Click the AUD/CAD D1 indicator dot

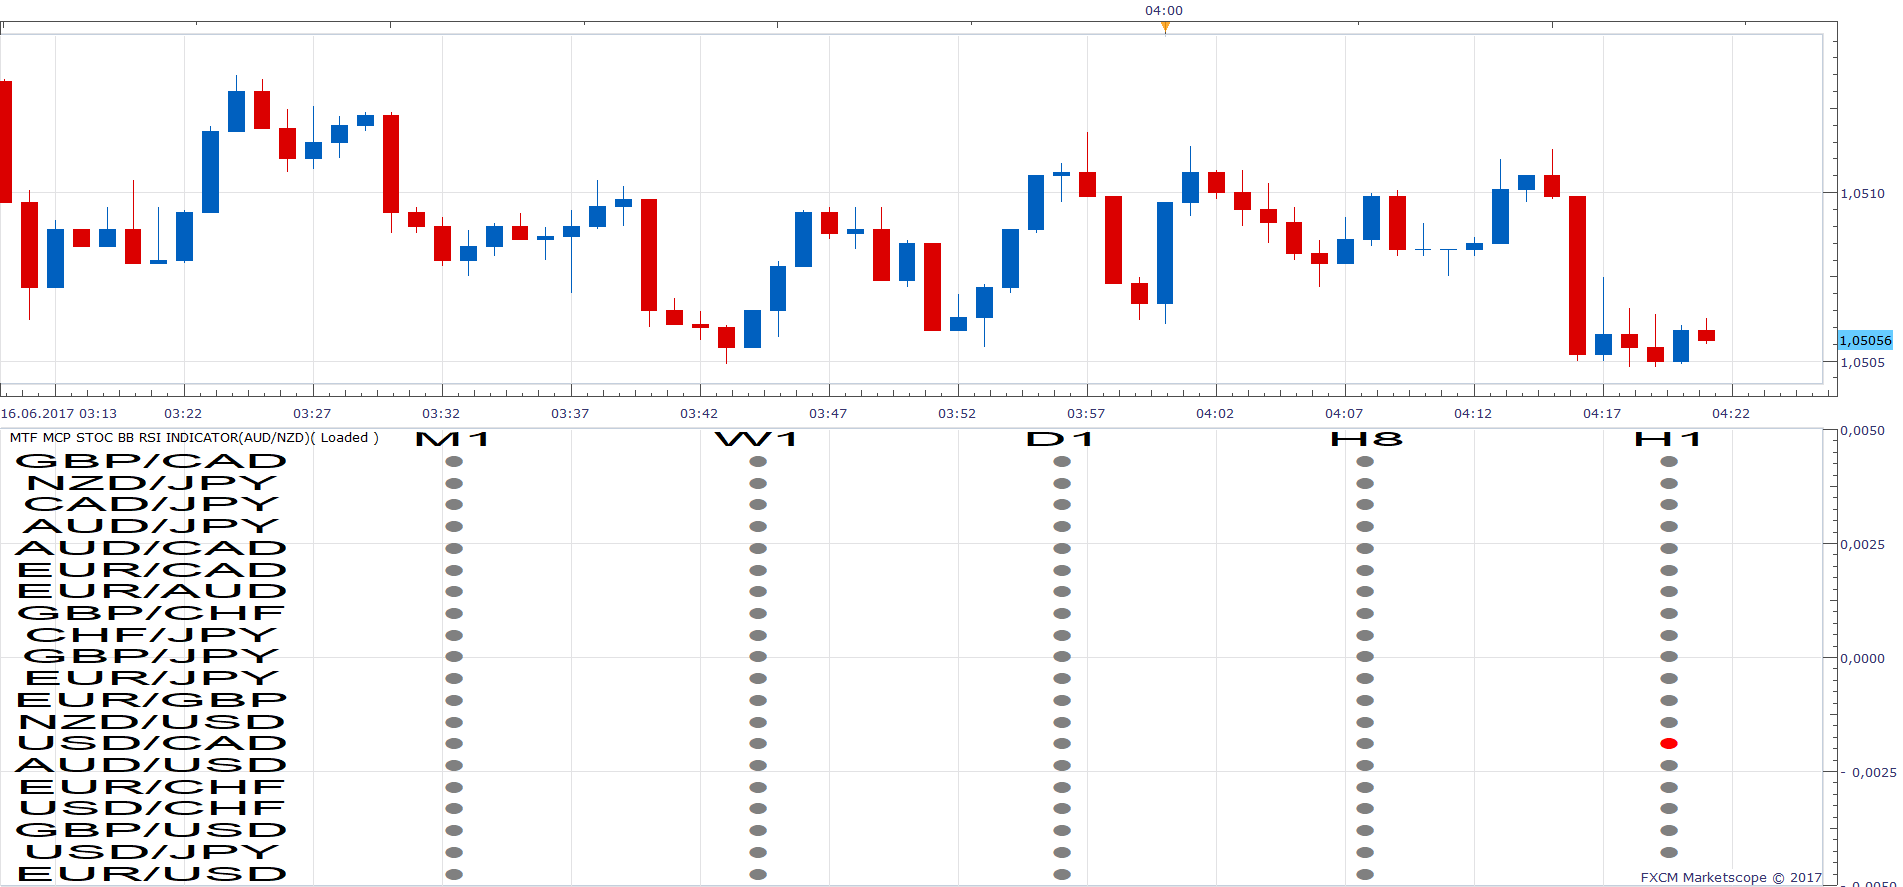point(1062,549)
